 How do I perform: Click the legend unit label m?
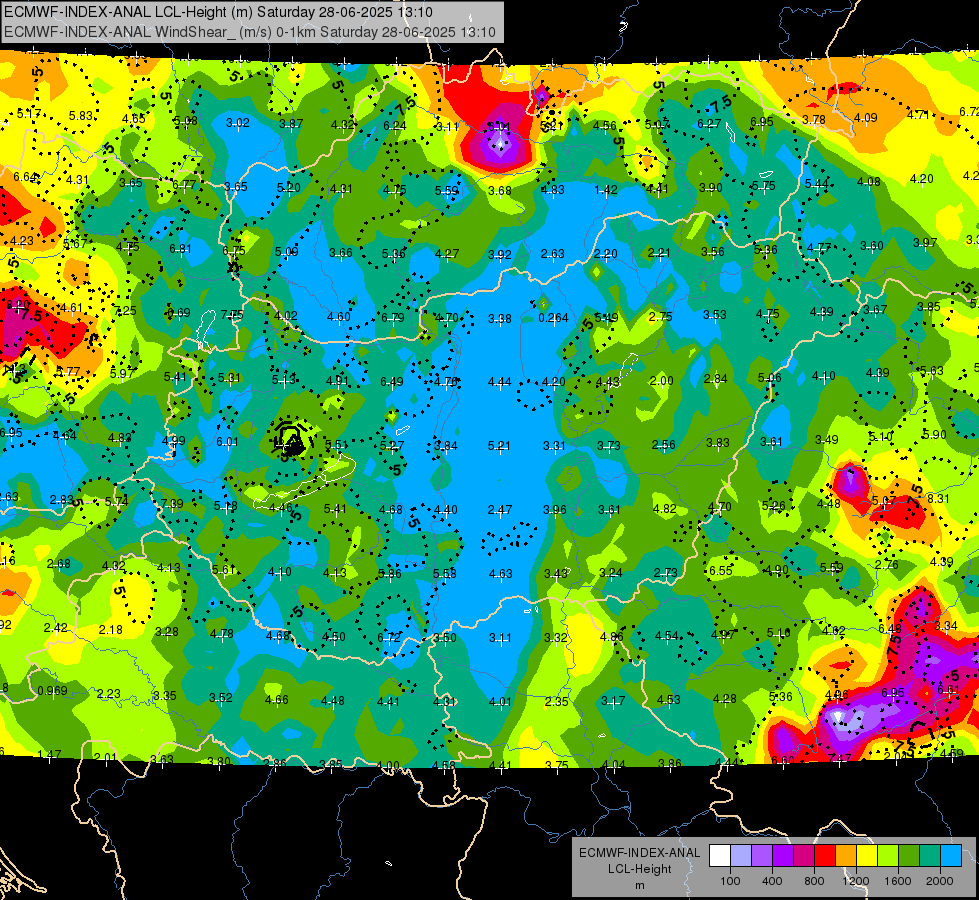pos(640,886)
